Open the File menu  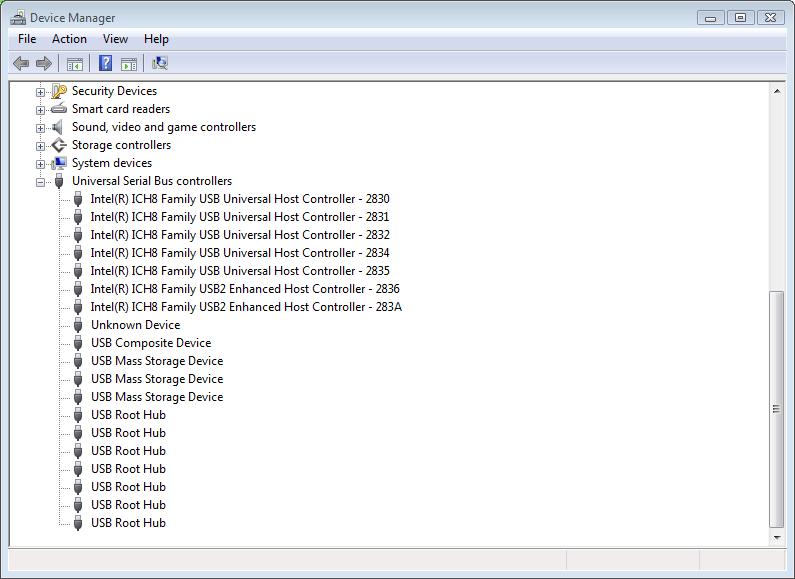27,39
